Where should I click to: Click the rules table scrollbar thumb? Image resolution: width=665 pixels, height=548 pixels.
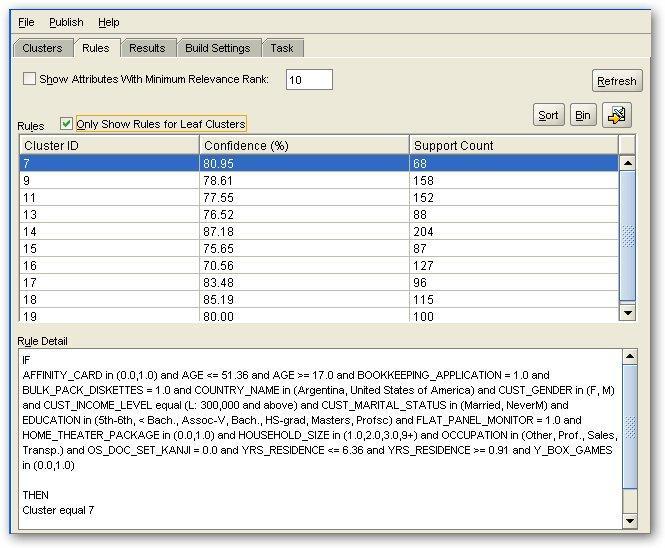point(628,236)
